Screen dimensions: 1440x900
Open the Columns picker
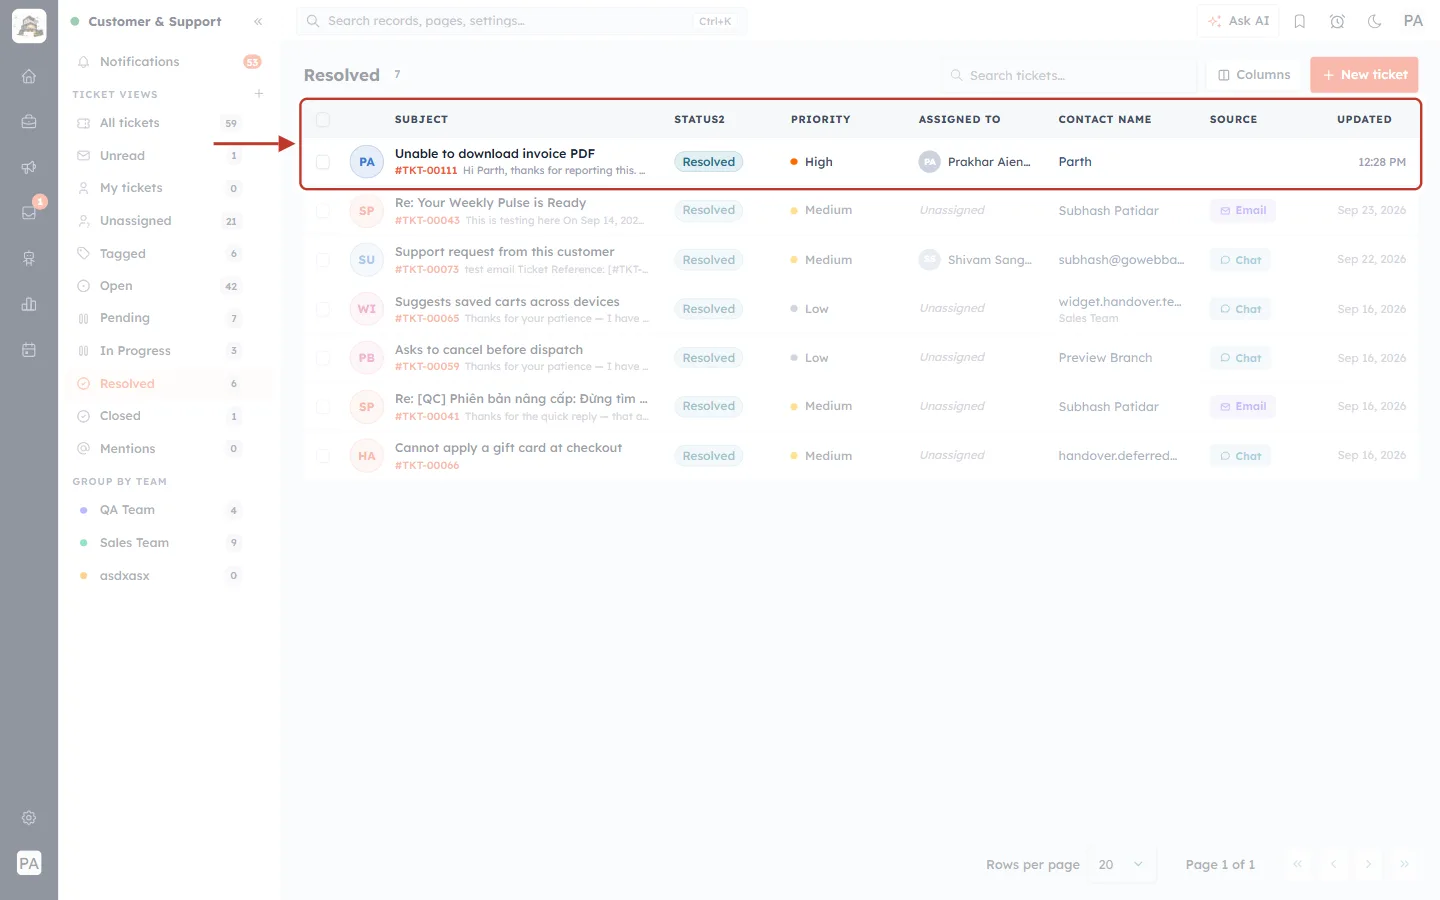tap(1254, 75)
